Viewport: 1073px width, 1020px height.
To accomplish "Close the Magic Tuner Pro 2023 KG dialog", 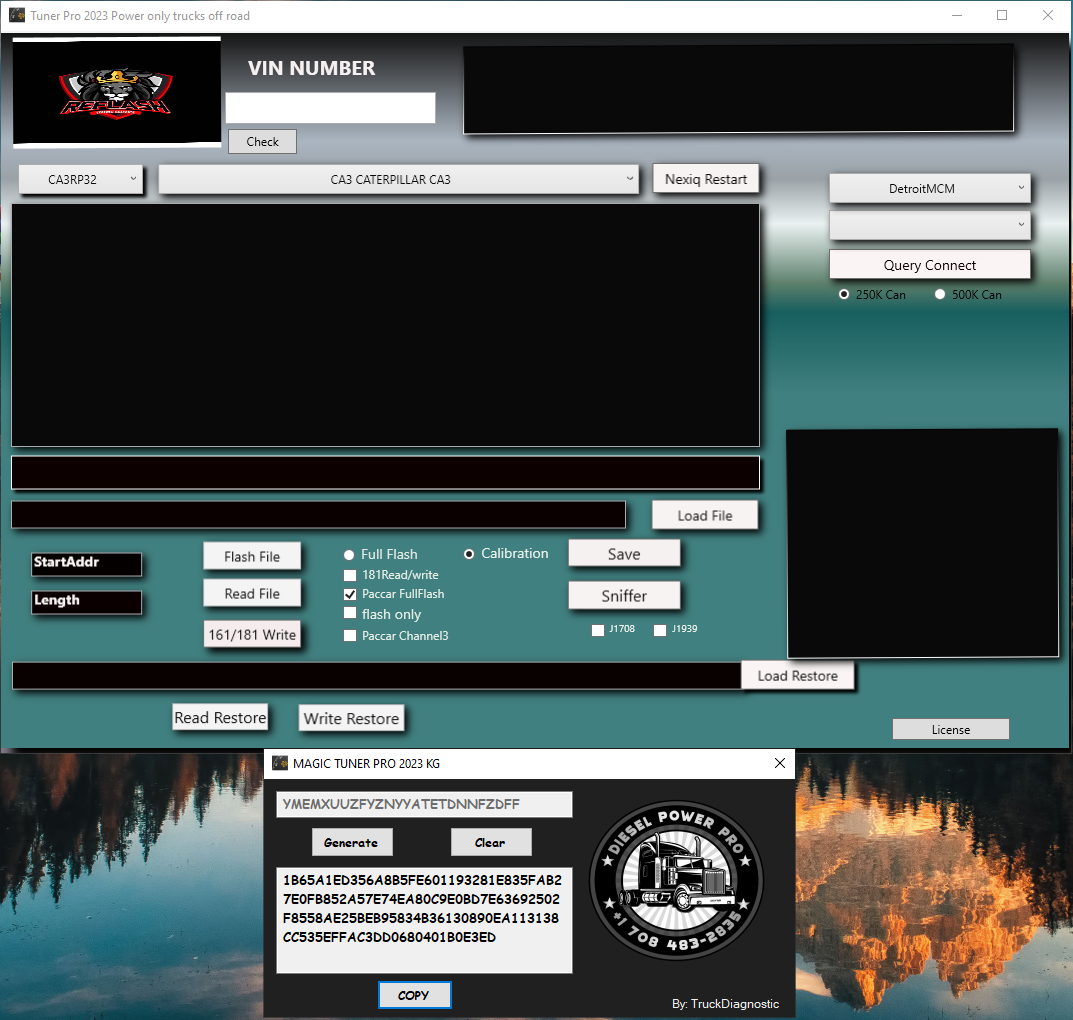I will 779,763.
